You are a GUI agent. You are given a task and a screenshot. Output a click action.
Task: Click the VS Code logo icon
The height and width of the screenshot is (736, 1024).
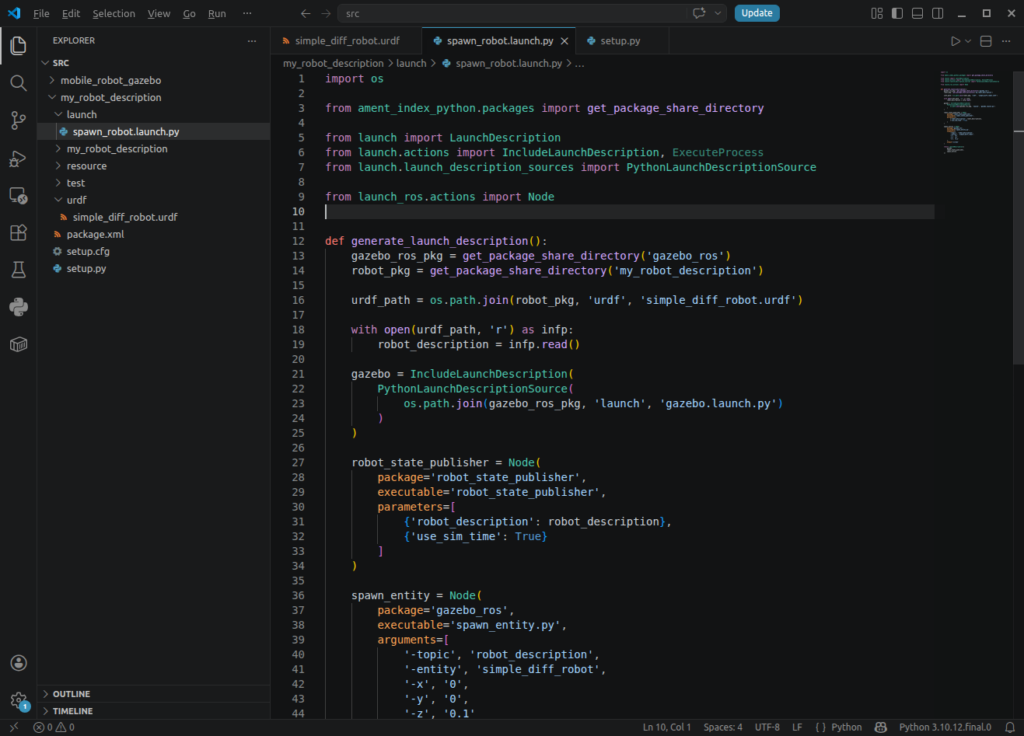pyautogui.click(x=14, y=13)
